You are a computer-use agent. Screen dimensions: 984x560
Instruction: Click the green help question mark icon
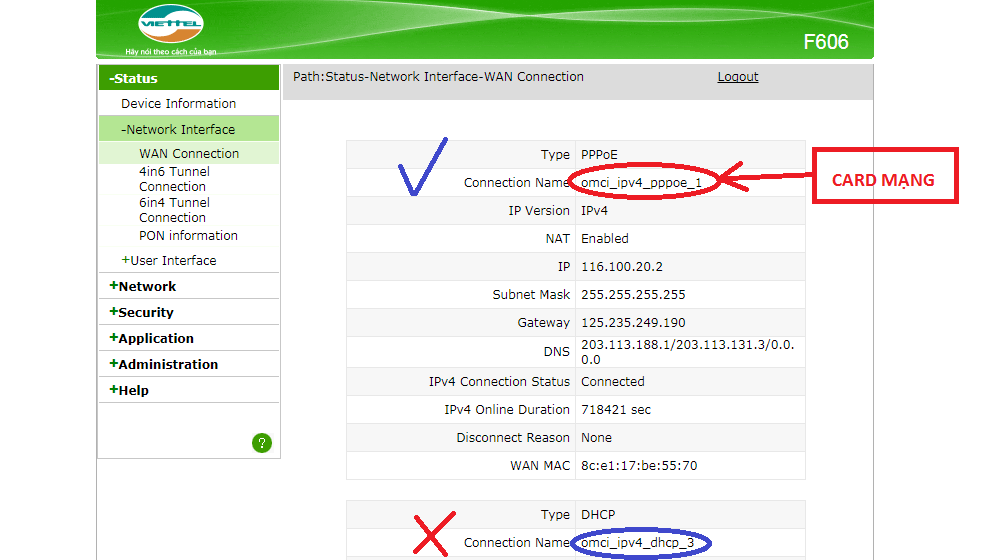click(262, 442)
